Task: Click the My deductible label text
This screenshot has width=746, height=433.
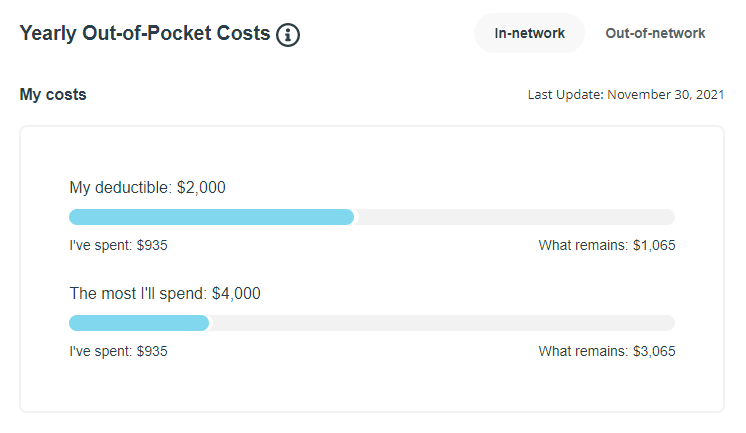Action: pos(120,187)
